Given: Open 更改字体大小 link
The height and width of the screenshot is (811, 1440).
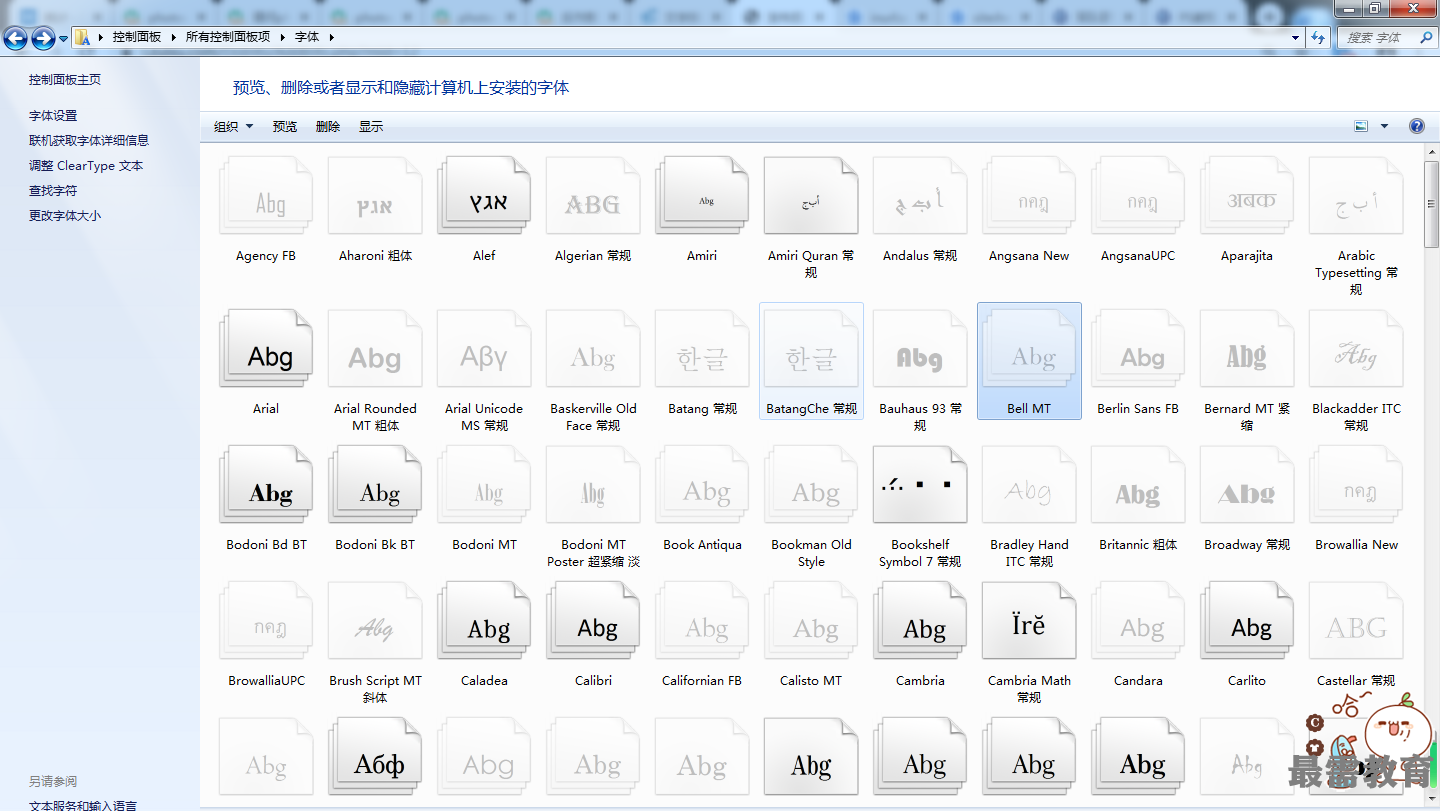Looking at the screenshot, I should tap(65, 216).
